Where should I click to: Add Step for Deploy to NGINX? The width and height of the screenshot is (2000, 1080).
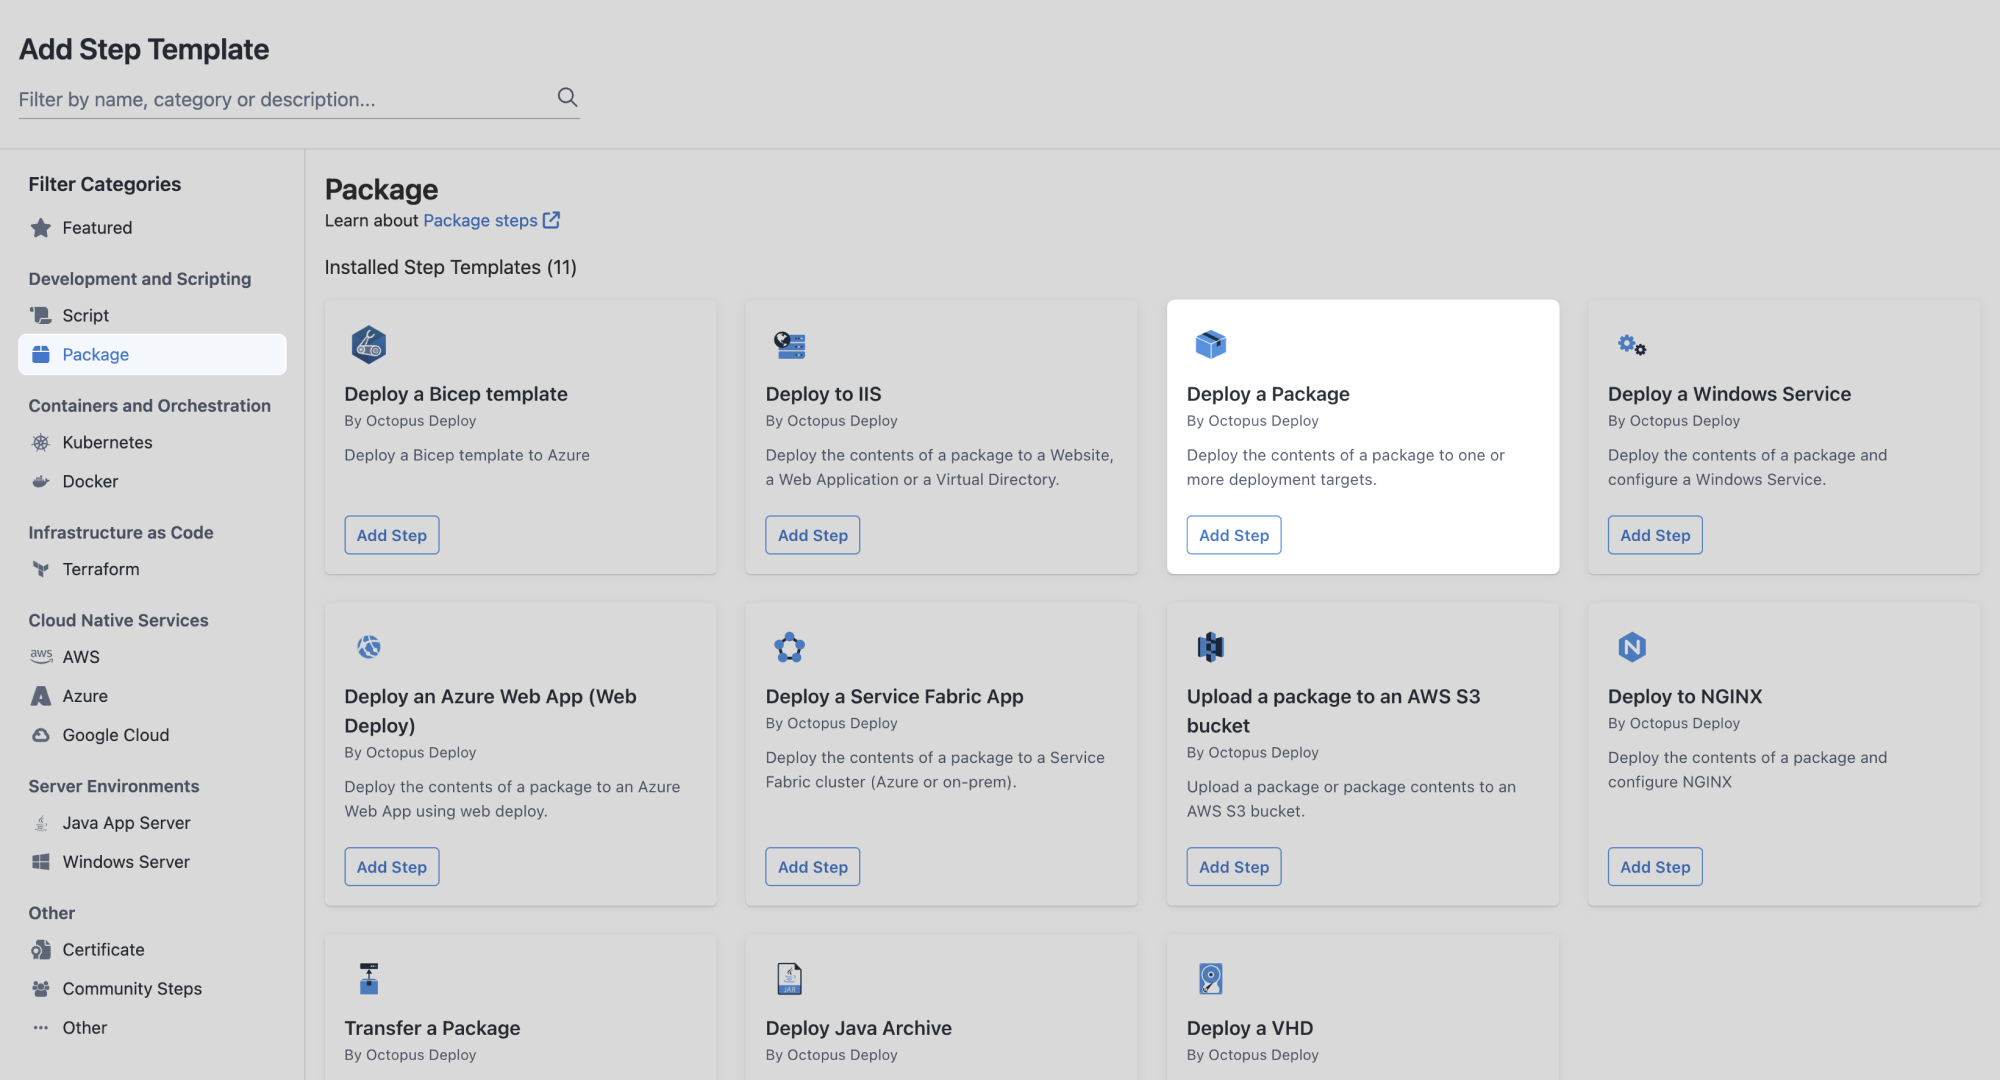[x=1655, y=867]
